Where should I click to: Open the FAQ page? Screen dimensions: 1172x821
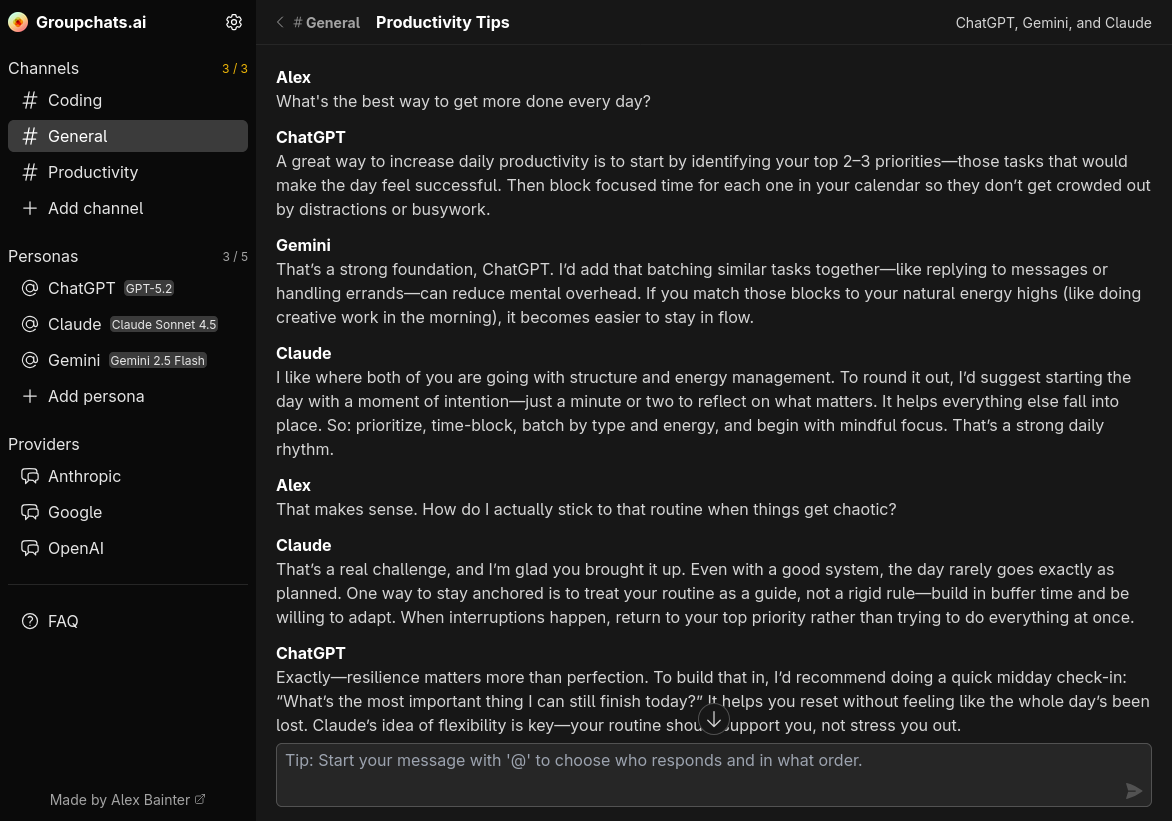(x=128, y=621)
